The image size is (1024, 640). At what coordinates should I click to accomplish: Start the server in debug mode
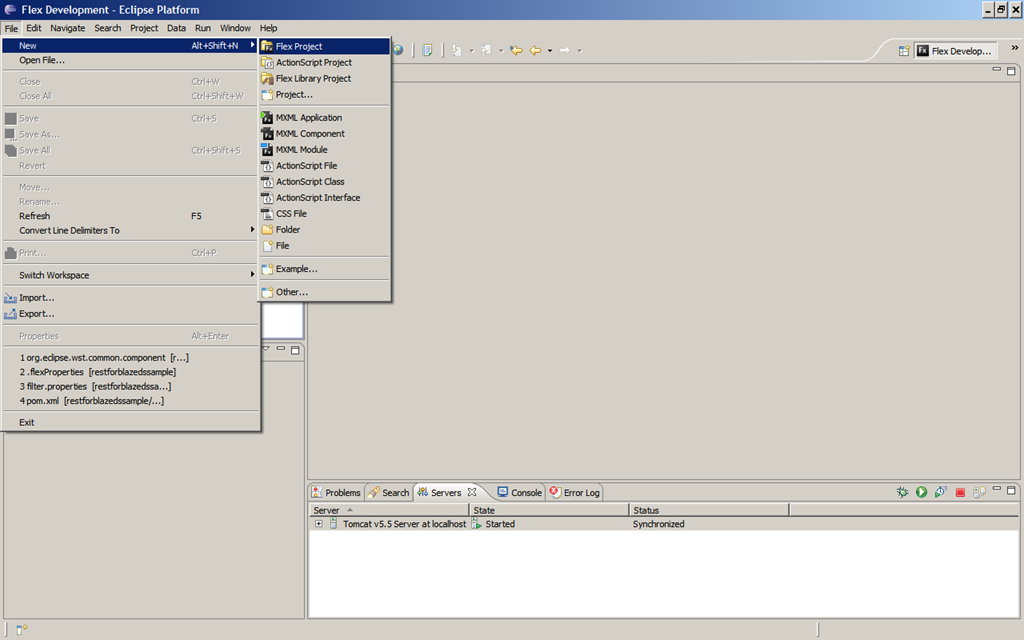902,492
